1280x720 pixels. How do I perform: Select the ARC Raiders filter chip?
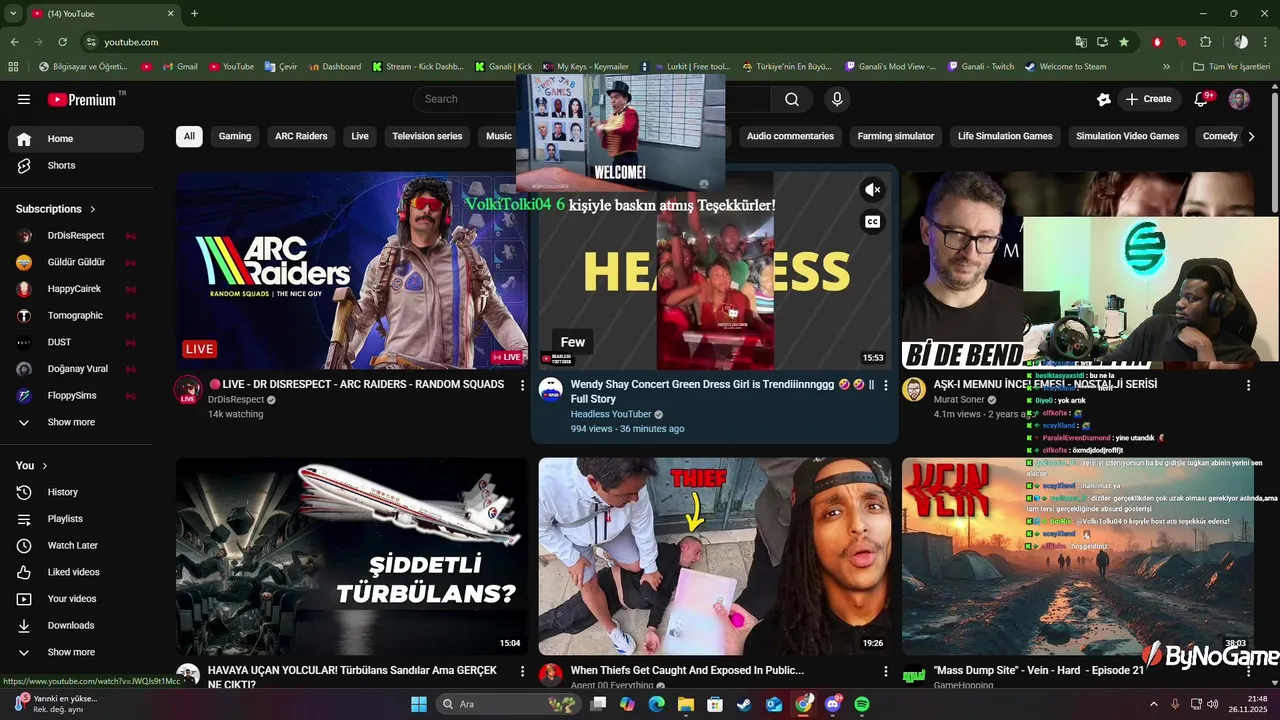tap(301, 136)
